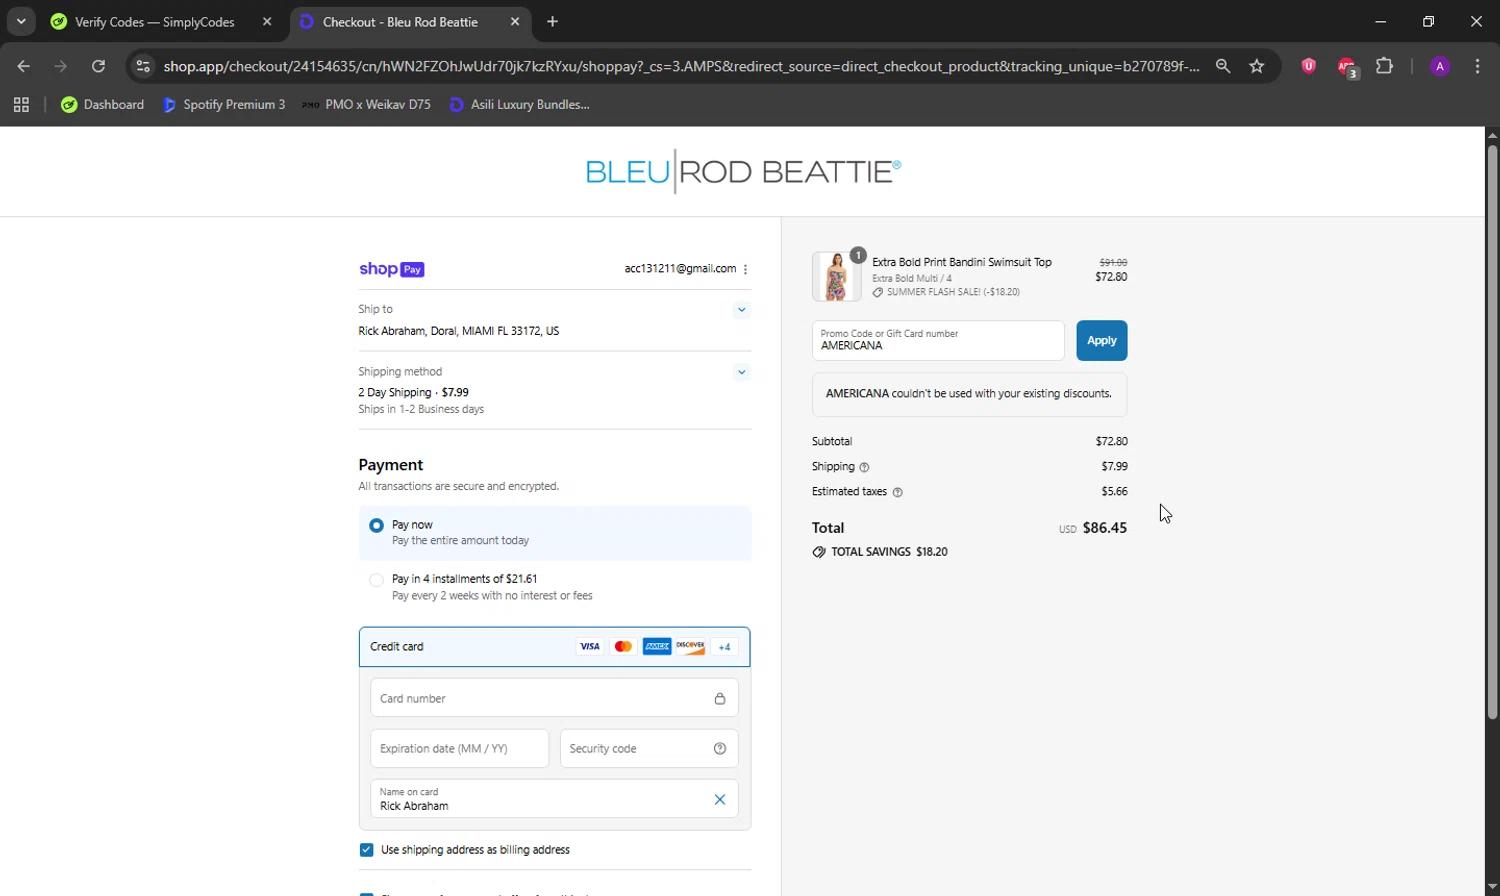Image resolution: width=1500 pixels, height=896 pixels.
Task: Expand the Shipping method section
Action: [x=741, y=372]
